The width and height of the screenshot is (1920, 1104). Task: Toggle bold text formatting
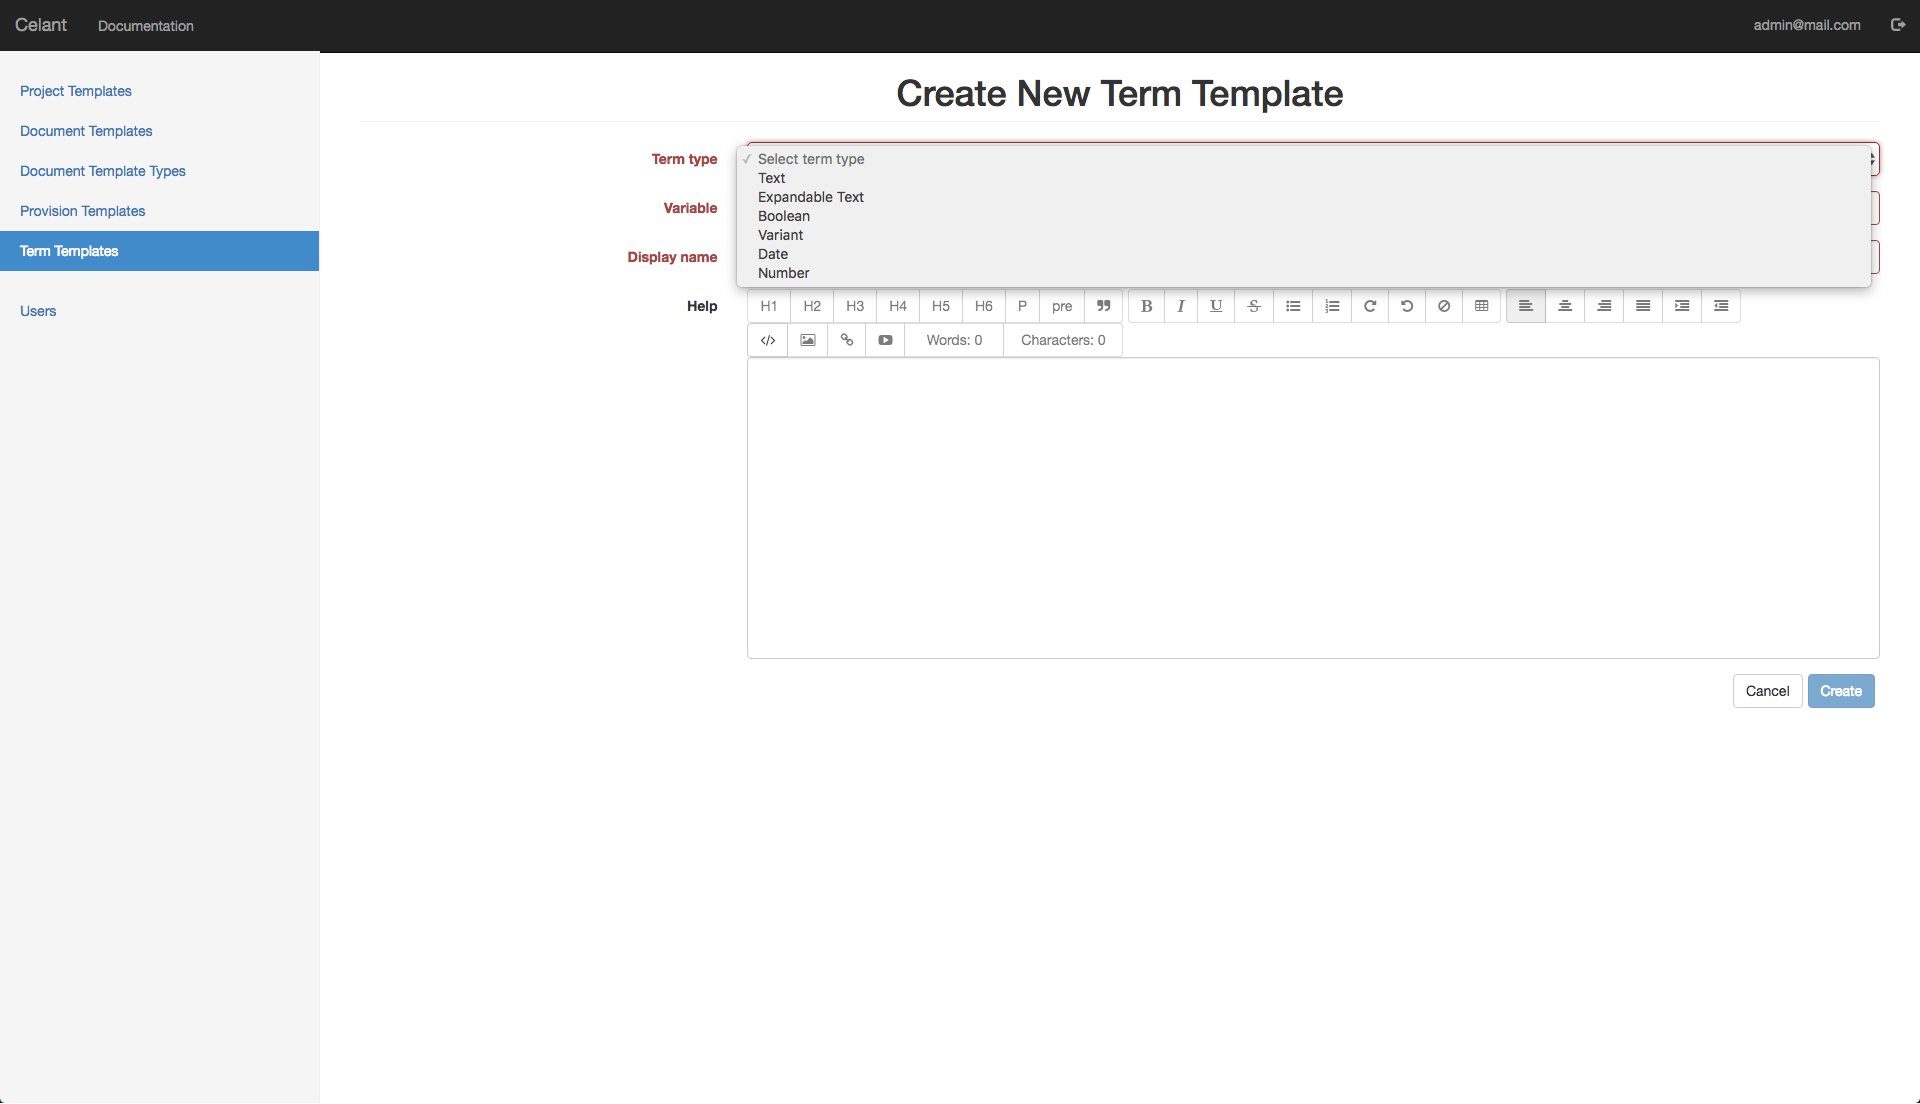click(1145, 306)
